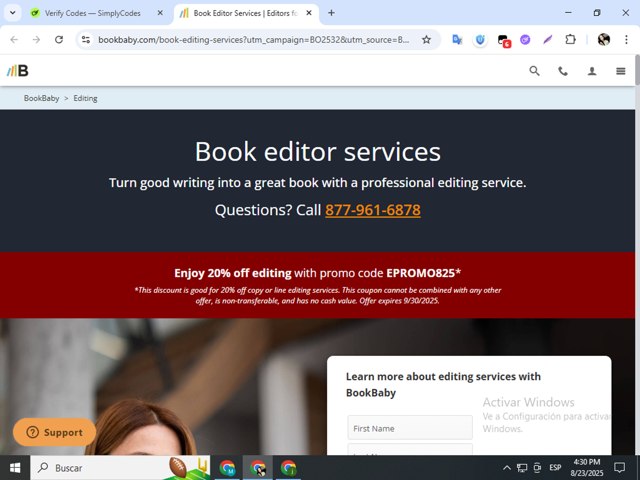Open the Extensions puzzle menu
The height and width of the screenshot is (480, 640).
point(570,40)
